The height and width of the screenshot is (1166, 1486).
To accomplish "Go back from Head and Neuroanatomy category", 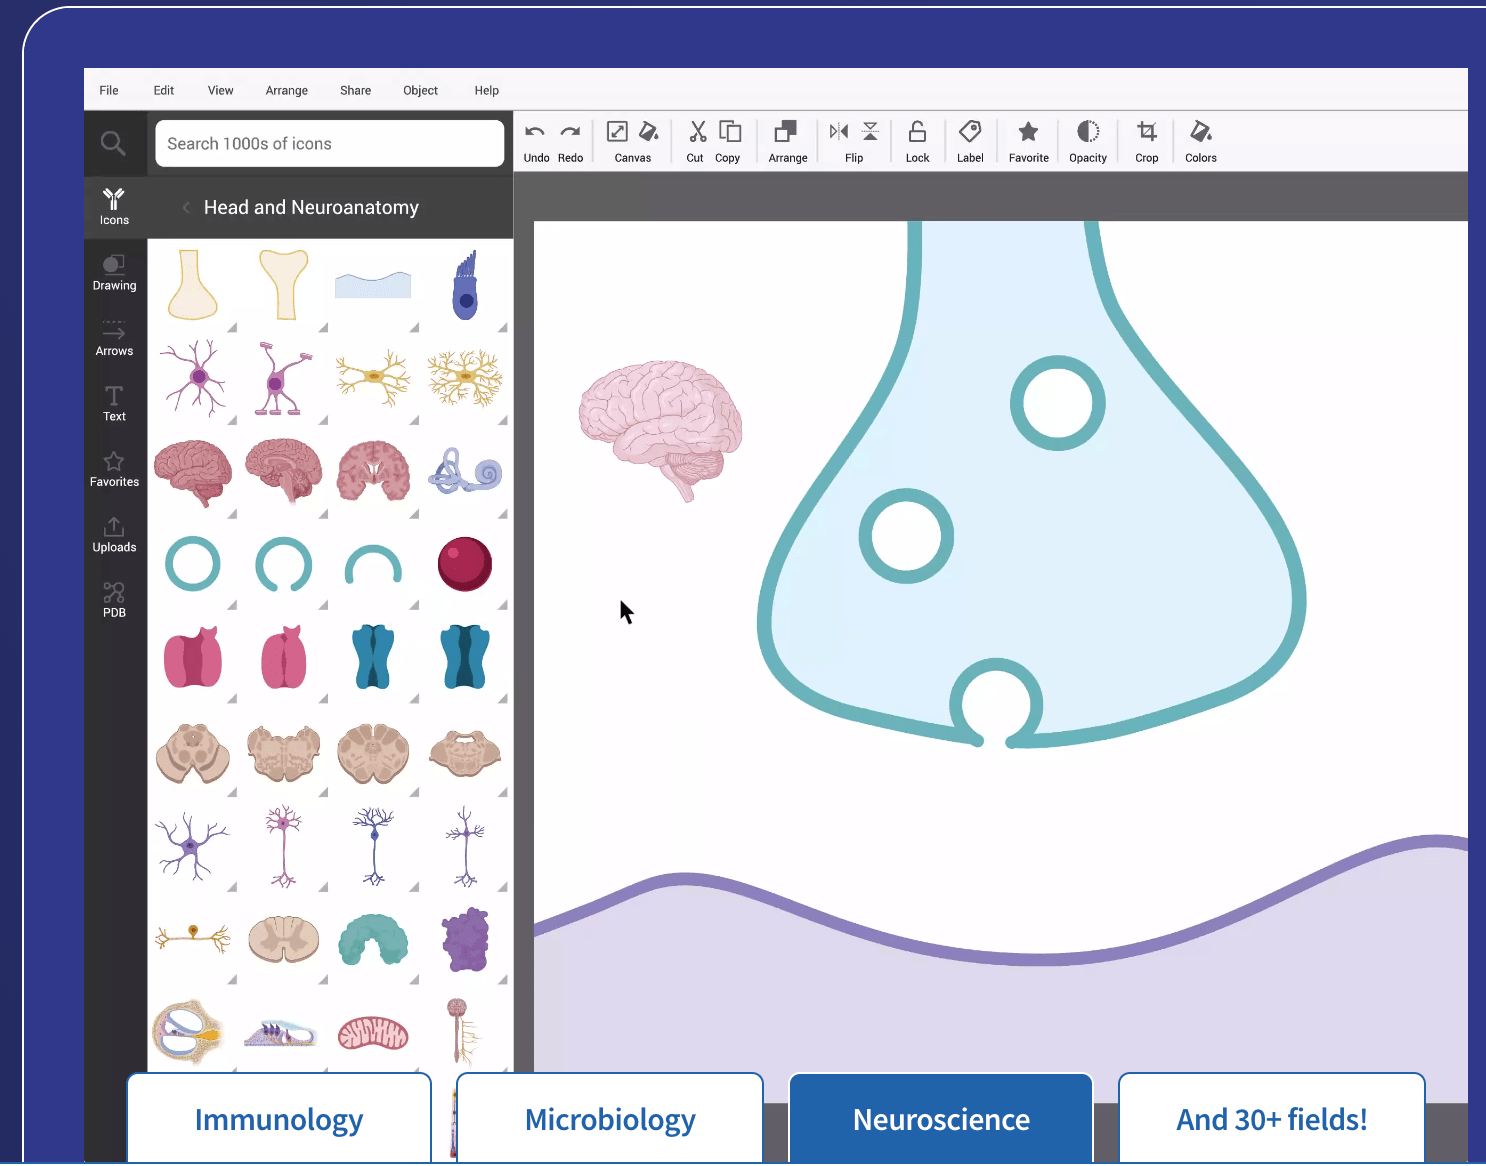I will point(186,207).
